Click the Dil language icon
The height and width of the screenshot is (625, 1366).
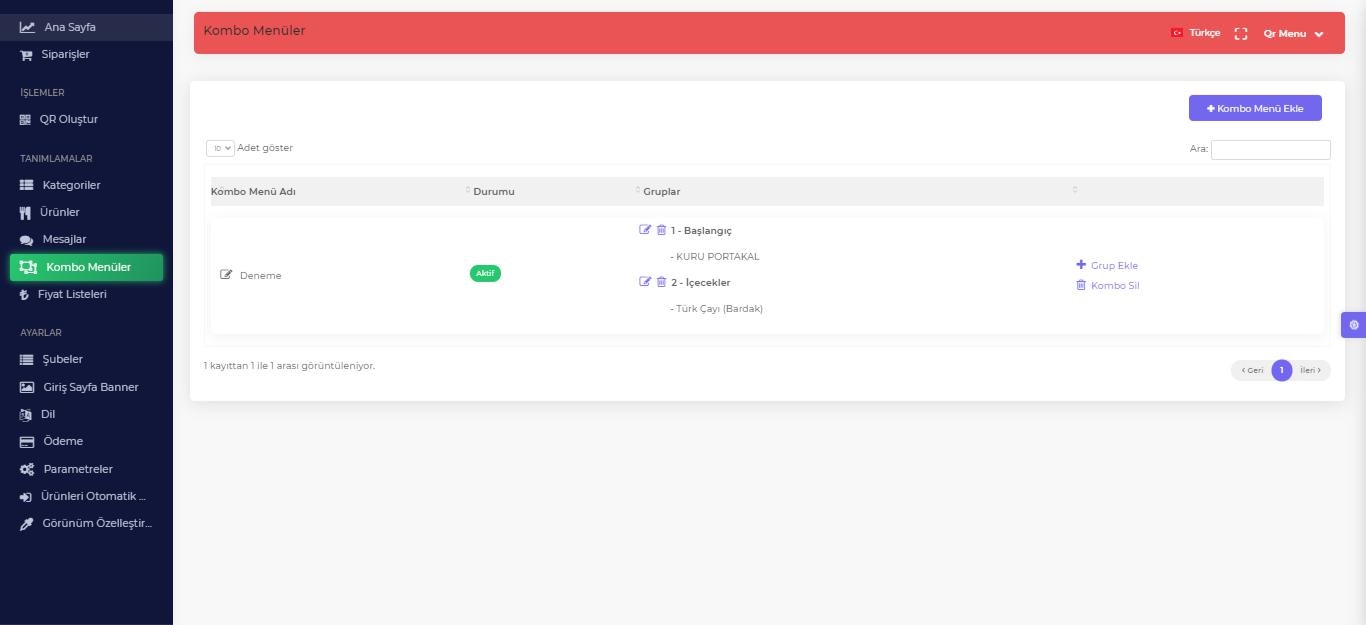26,415
